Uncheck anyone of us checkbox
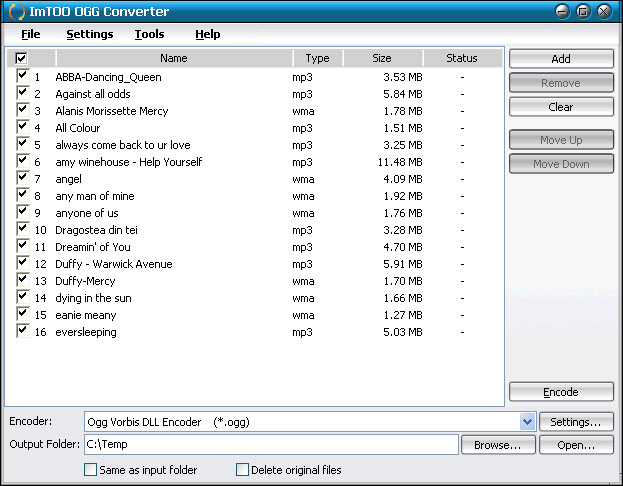Image resolution: width=623 pixels, height=486 pixels. (23, 212)
